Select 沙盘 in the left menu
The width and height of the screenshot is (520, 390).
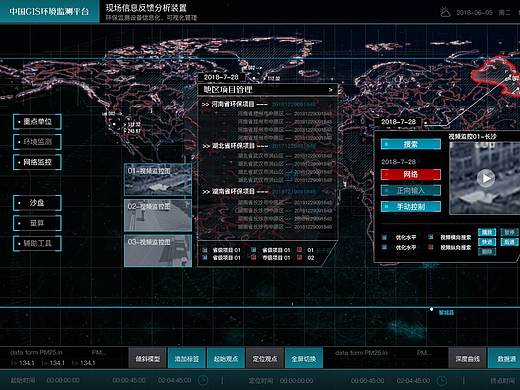click(x=37, y=203)
